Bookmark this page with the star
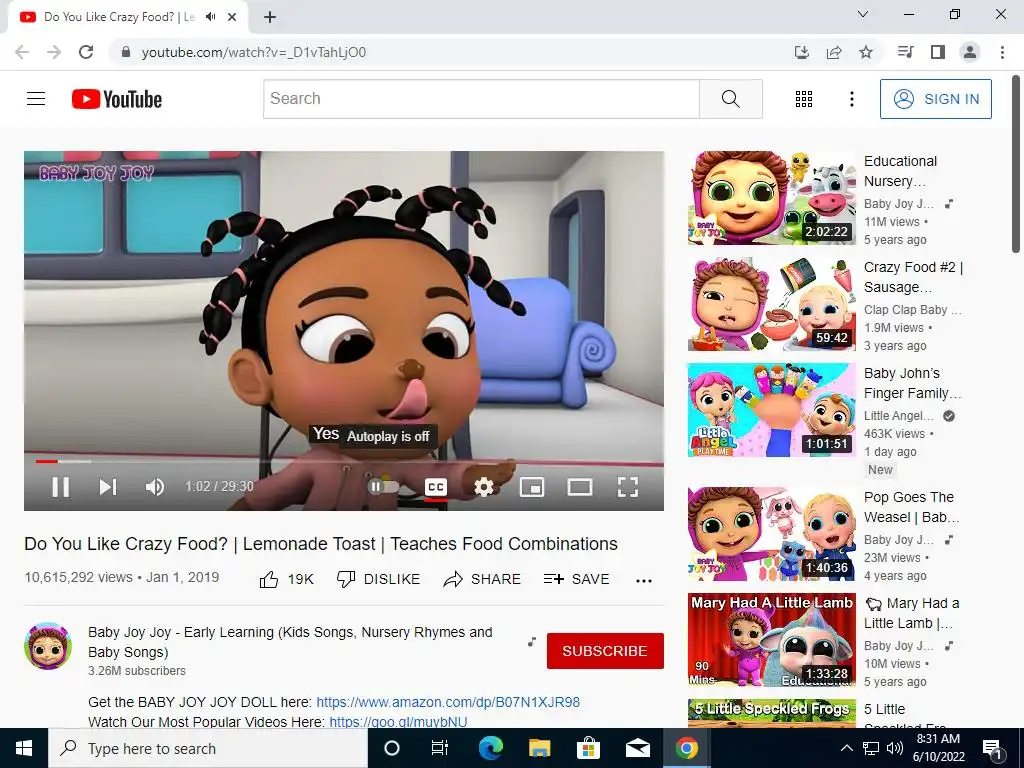Screen dimensions: 1024x768 [866, 52]
